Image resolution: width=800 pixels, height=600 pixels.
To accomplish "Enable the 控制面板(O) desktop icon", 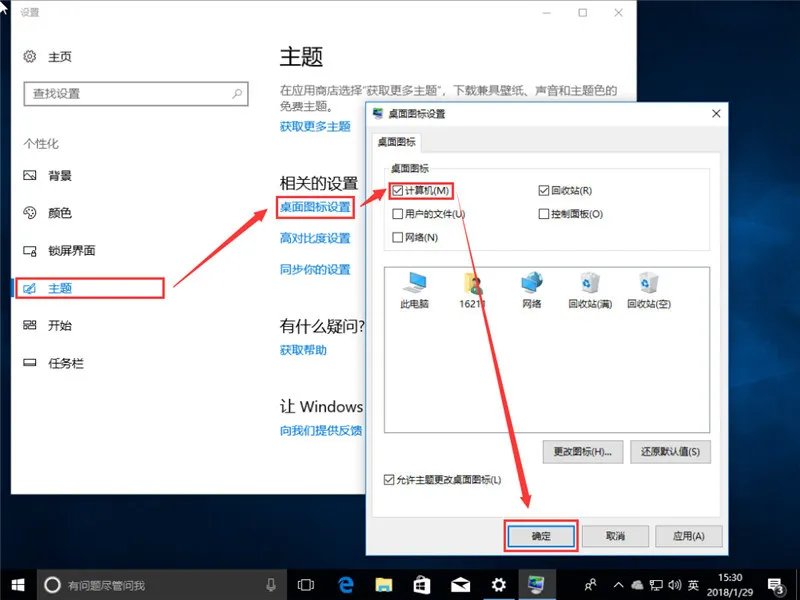I will [x=543, y=213].
